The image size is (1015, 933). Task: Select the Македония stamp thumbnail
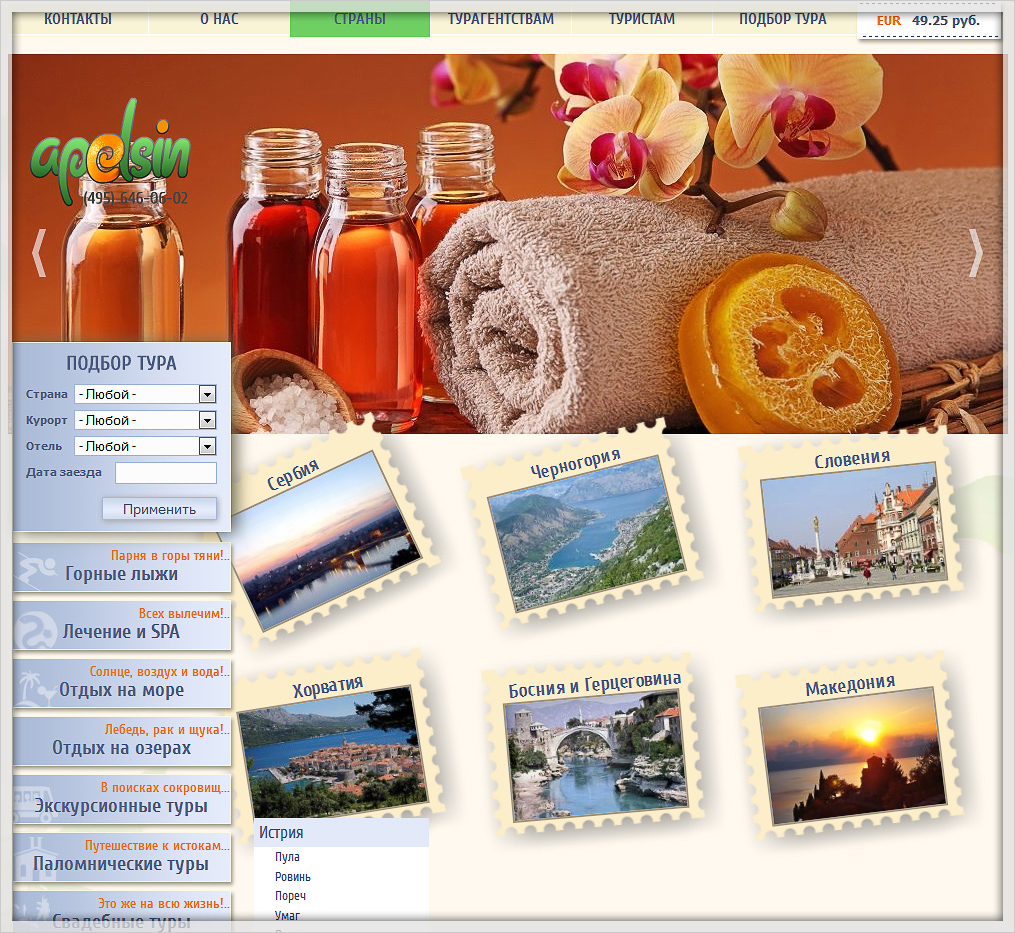tap(852, 750)
